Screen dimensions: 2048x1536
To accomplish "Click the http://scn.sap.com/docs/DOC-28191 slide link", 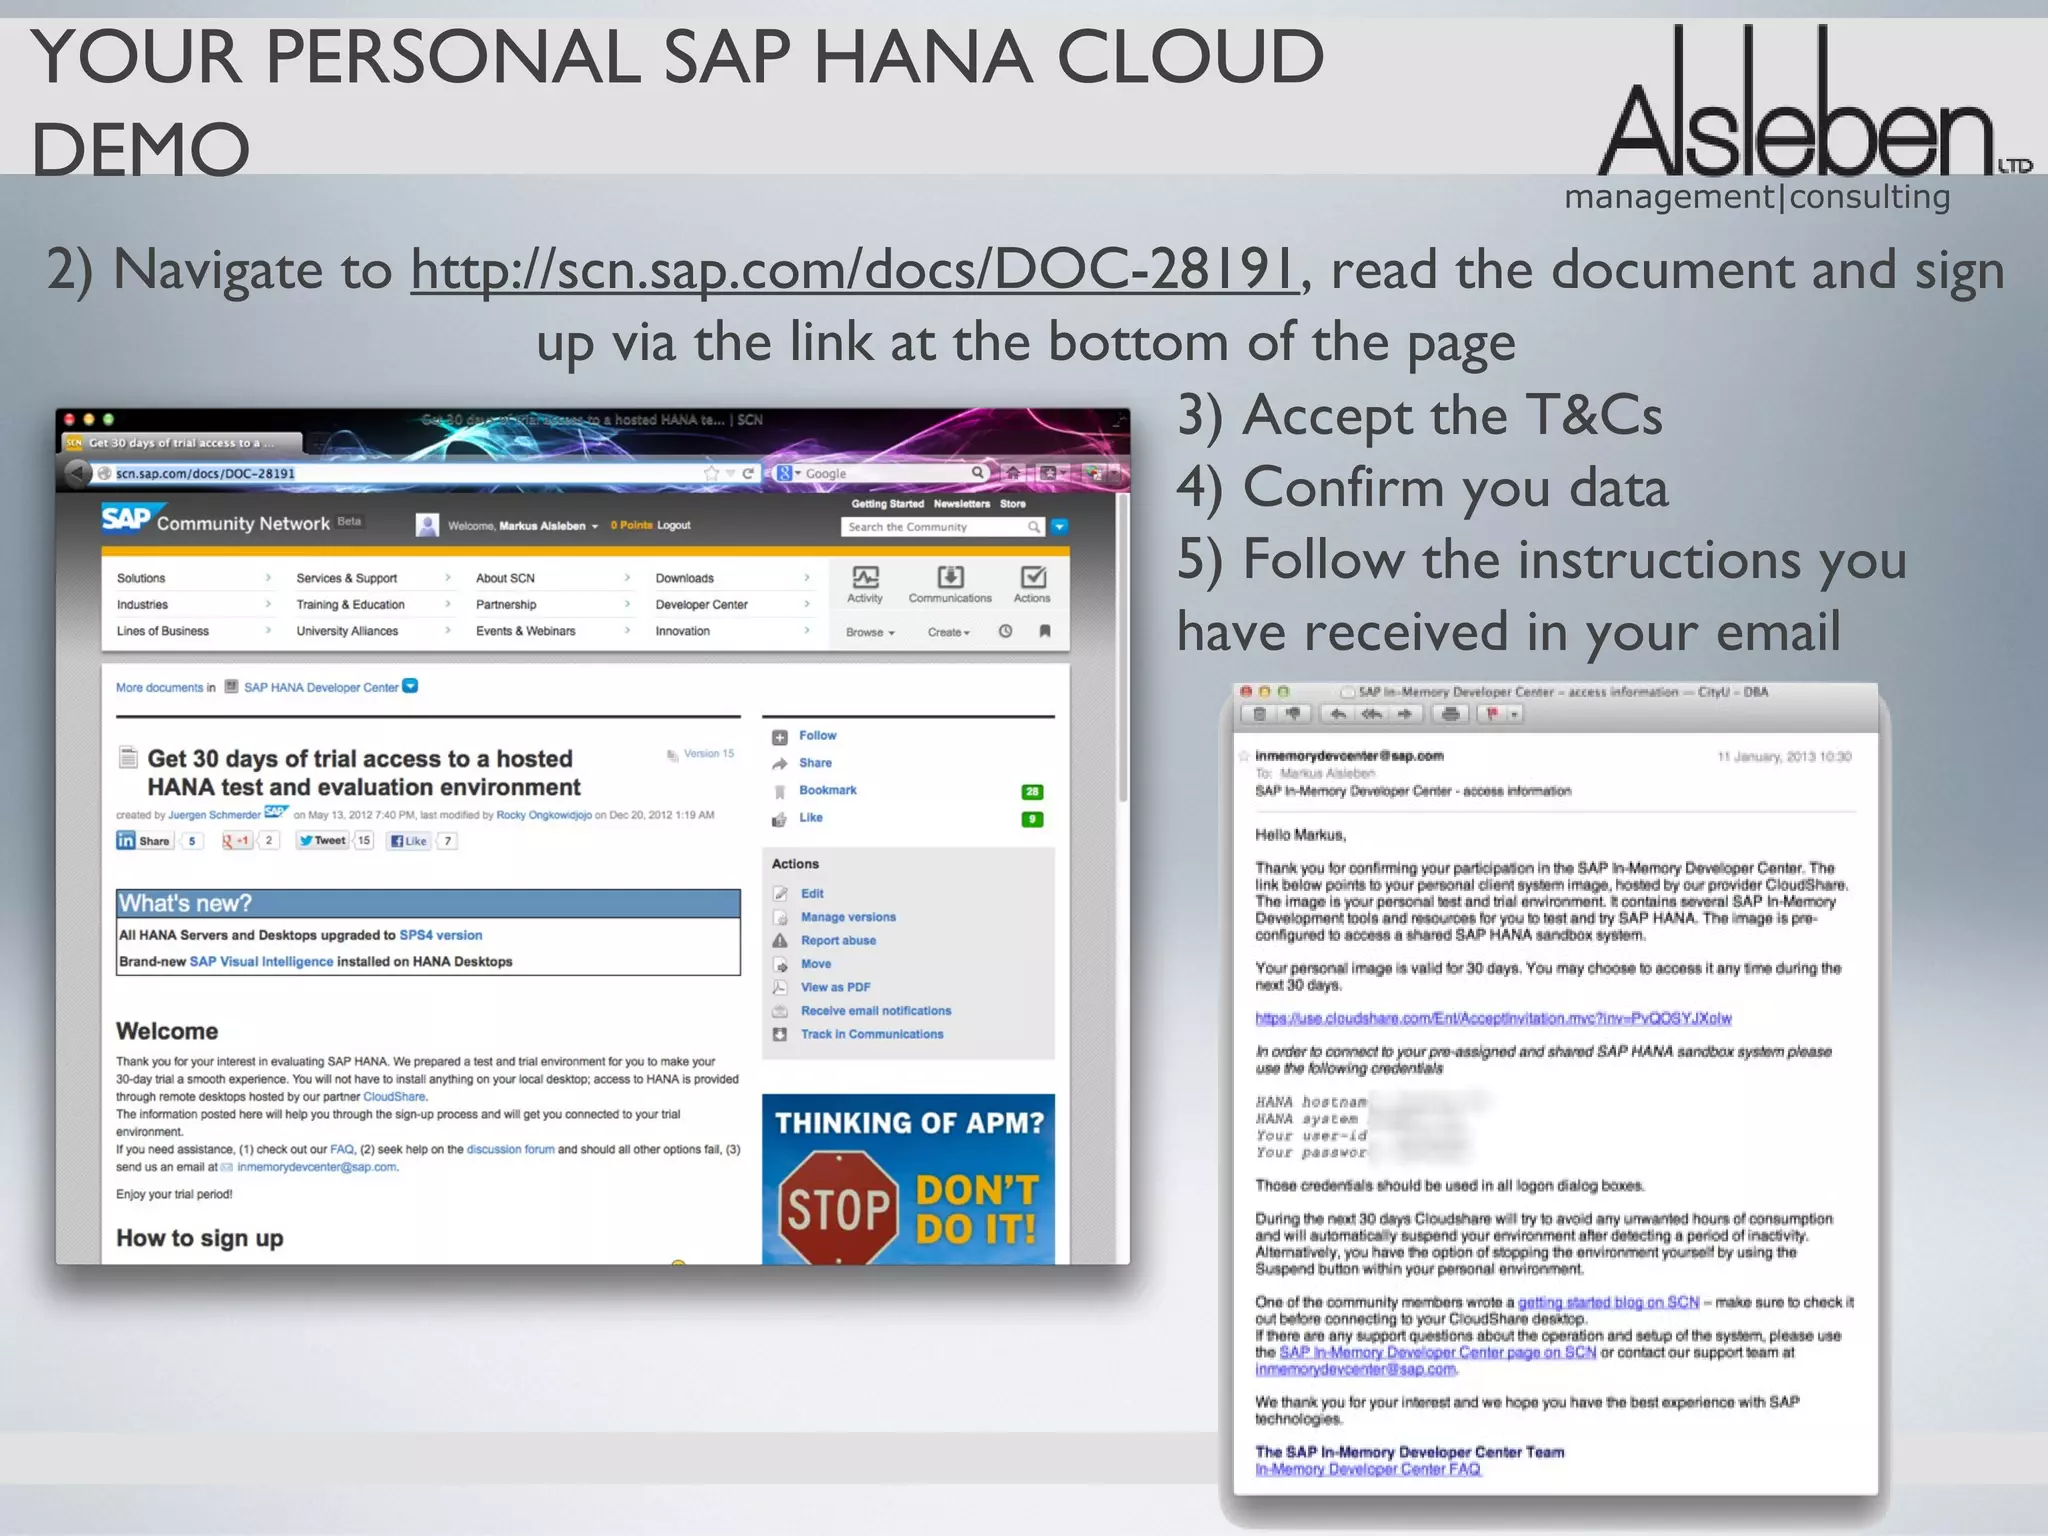I will (x=855, y=270).
